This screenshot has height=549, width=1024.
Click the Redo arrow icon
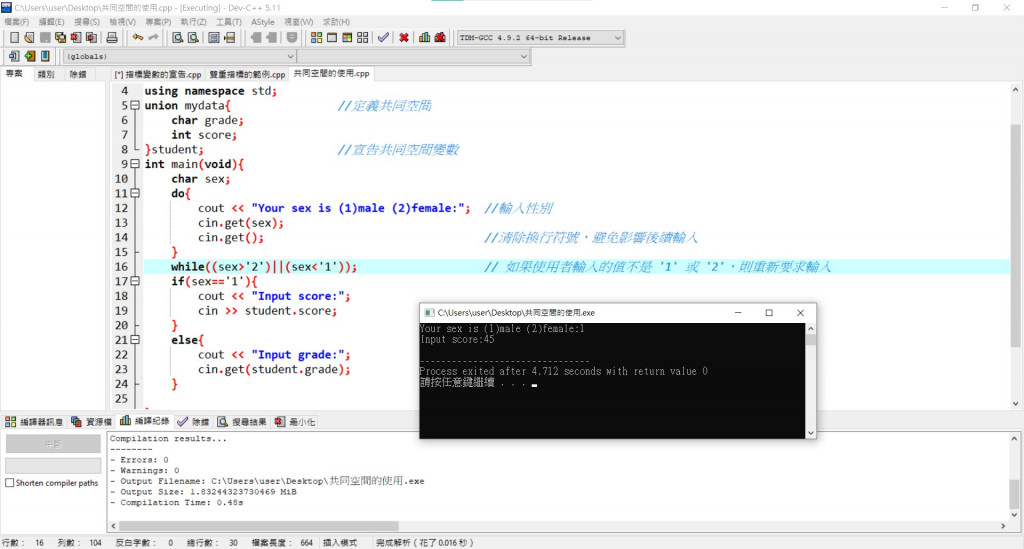click(x=153, y=38)
